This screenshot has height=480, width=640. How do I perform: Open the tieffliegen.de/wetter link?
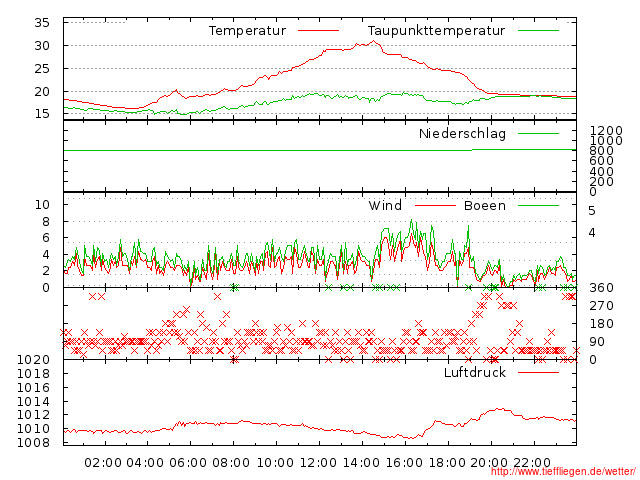point(563,472)
